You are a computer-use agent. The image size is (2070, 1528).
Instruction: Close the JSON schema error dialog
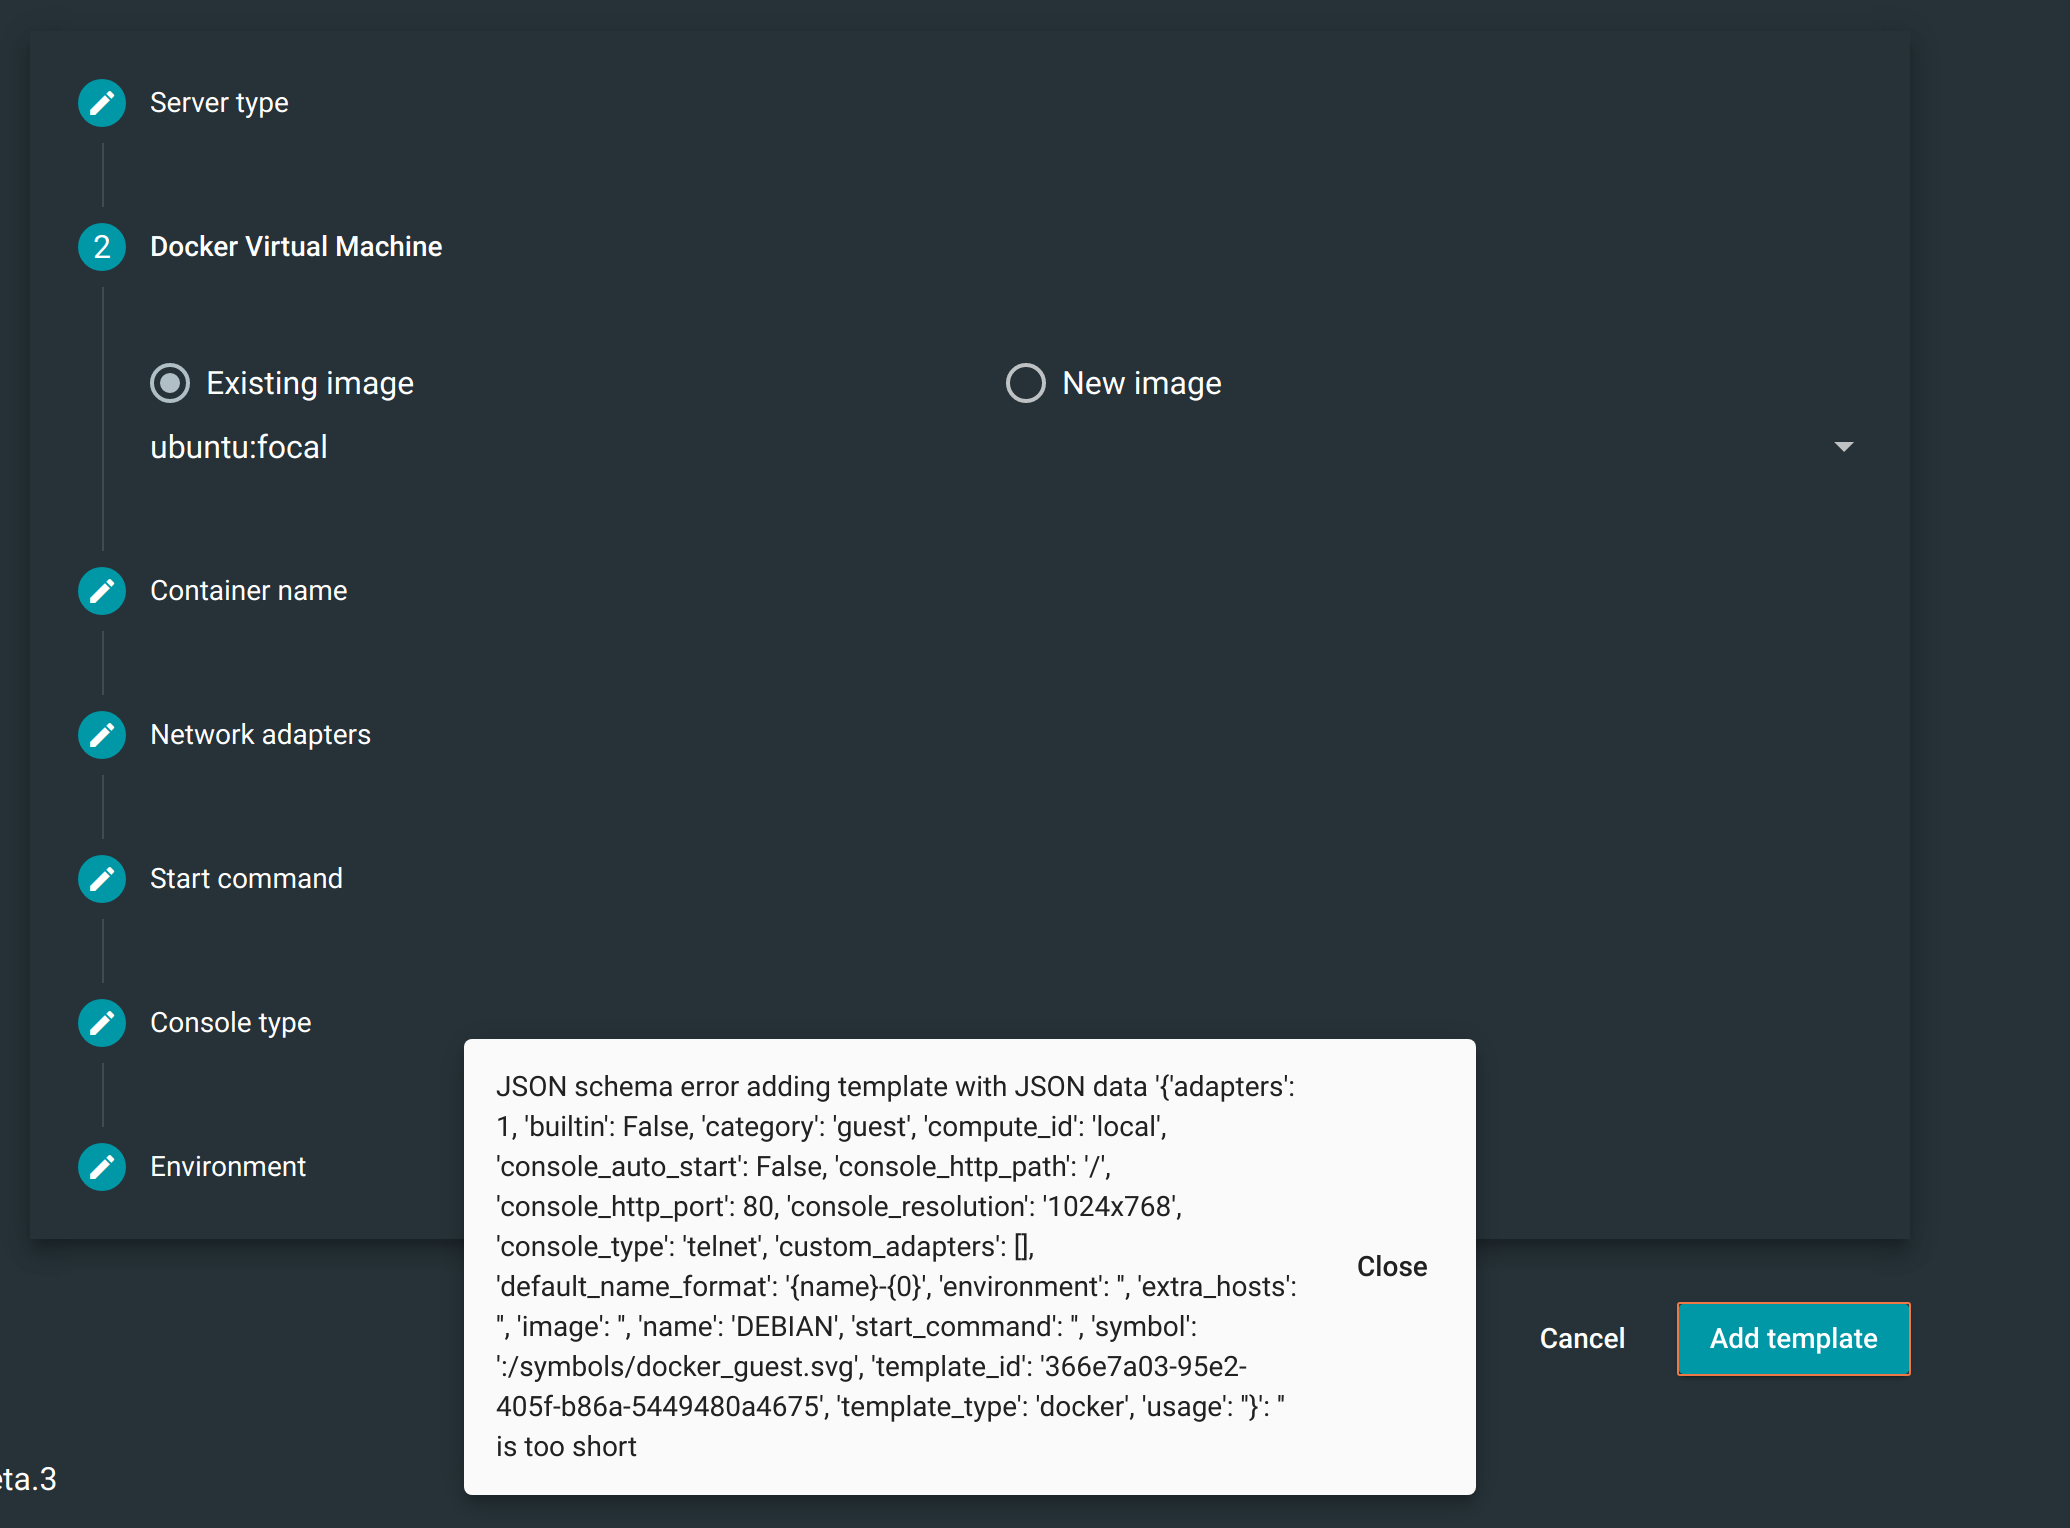1392,1265
